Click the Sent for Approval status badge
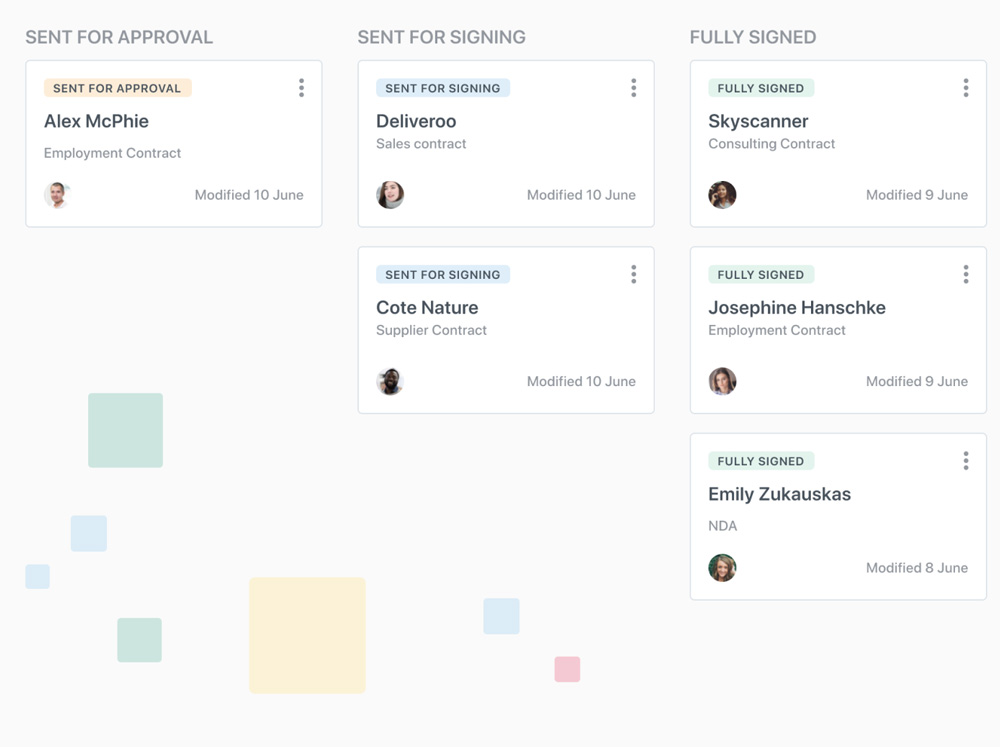Screen dimensions: 1000x747 point(117,88)
